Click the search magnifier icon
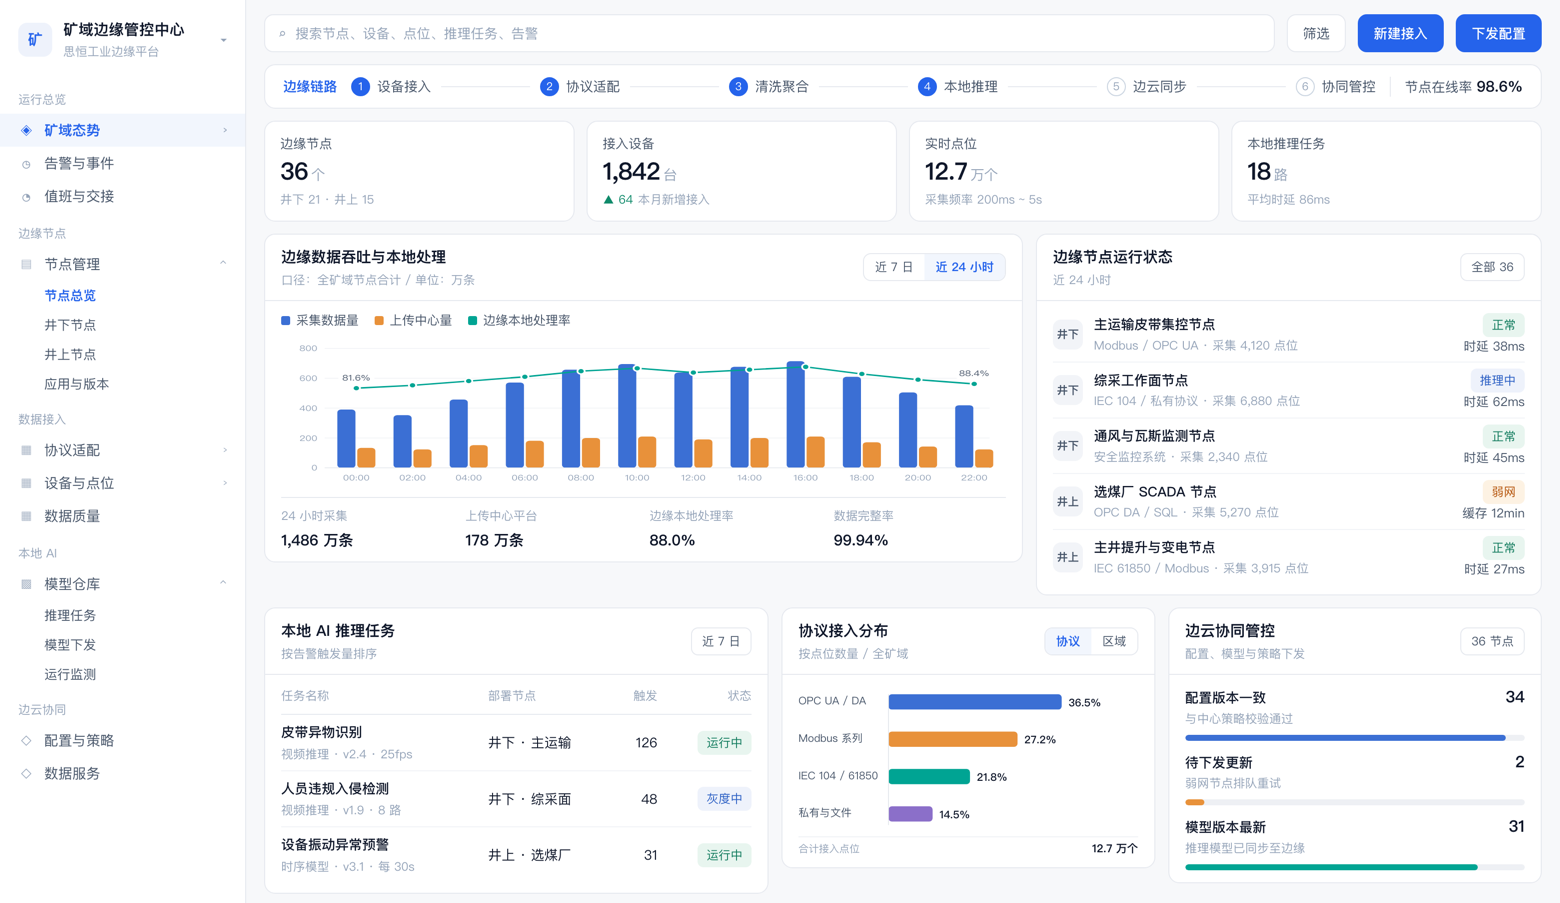1560x903 pixels. coord(282,34)
